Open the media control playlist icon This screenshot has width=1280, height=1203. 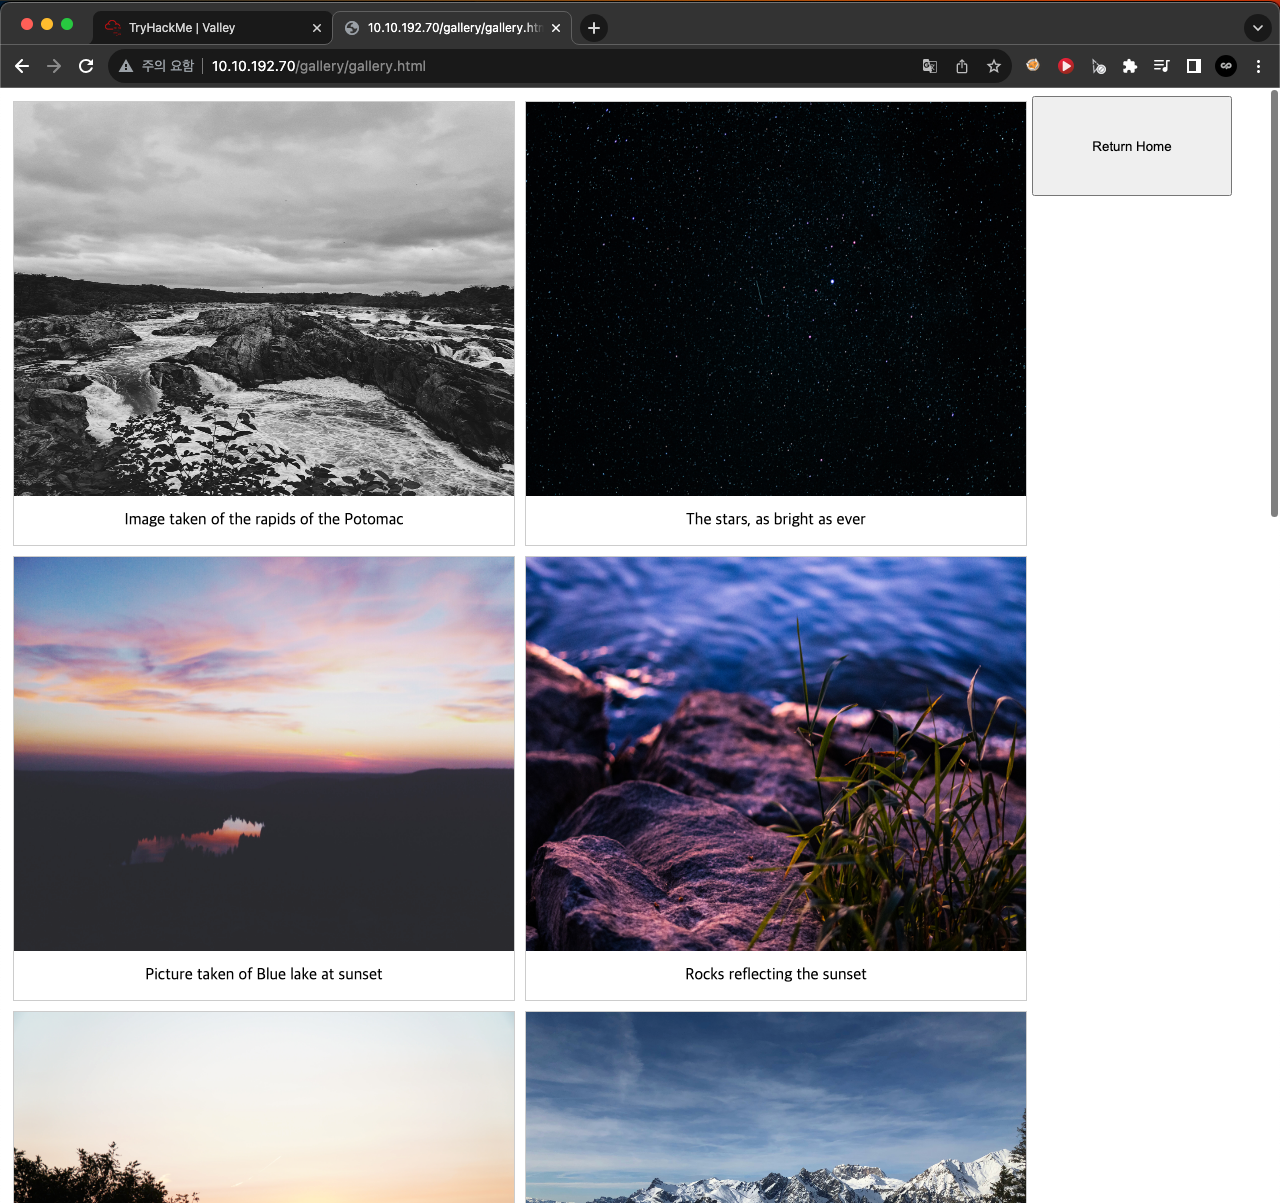click(x=1161, y=66)
